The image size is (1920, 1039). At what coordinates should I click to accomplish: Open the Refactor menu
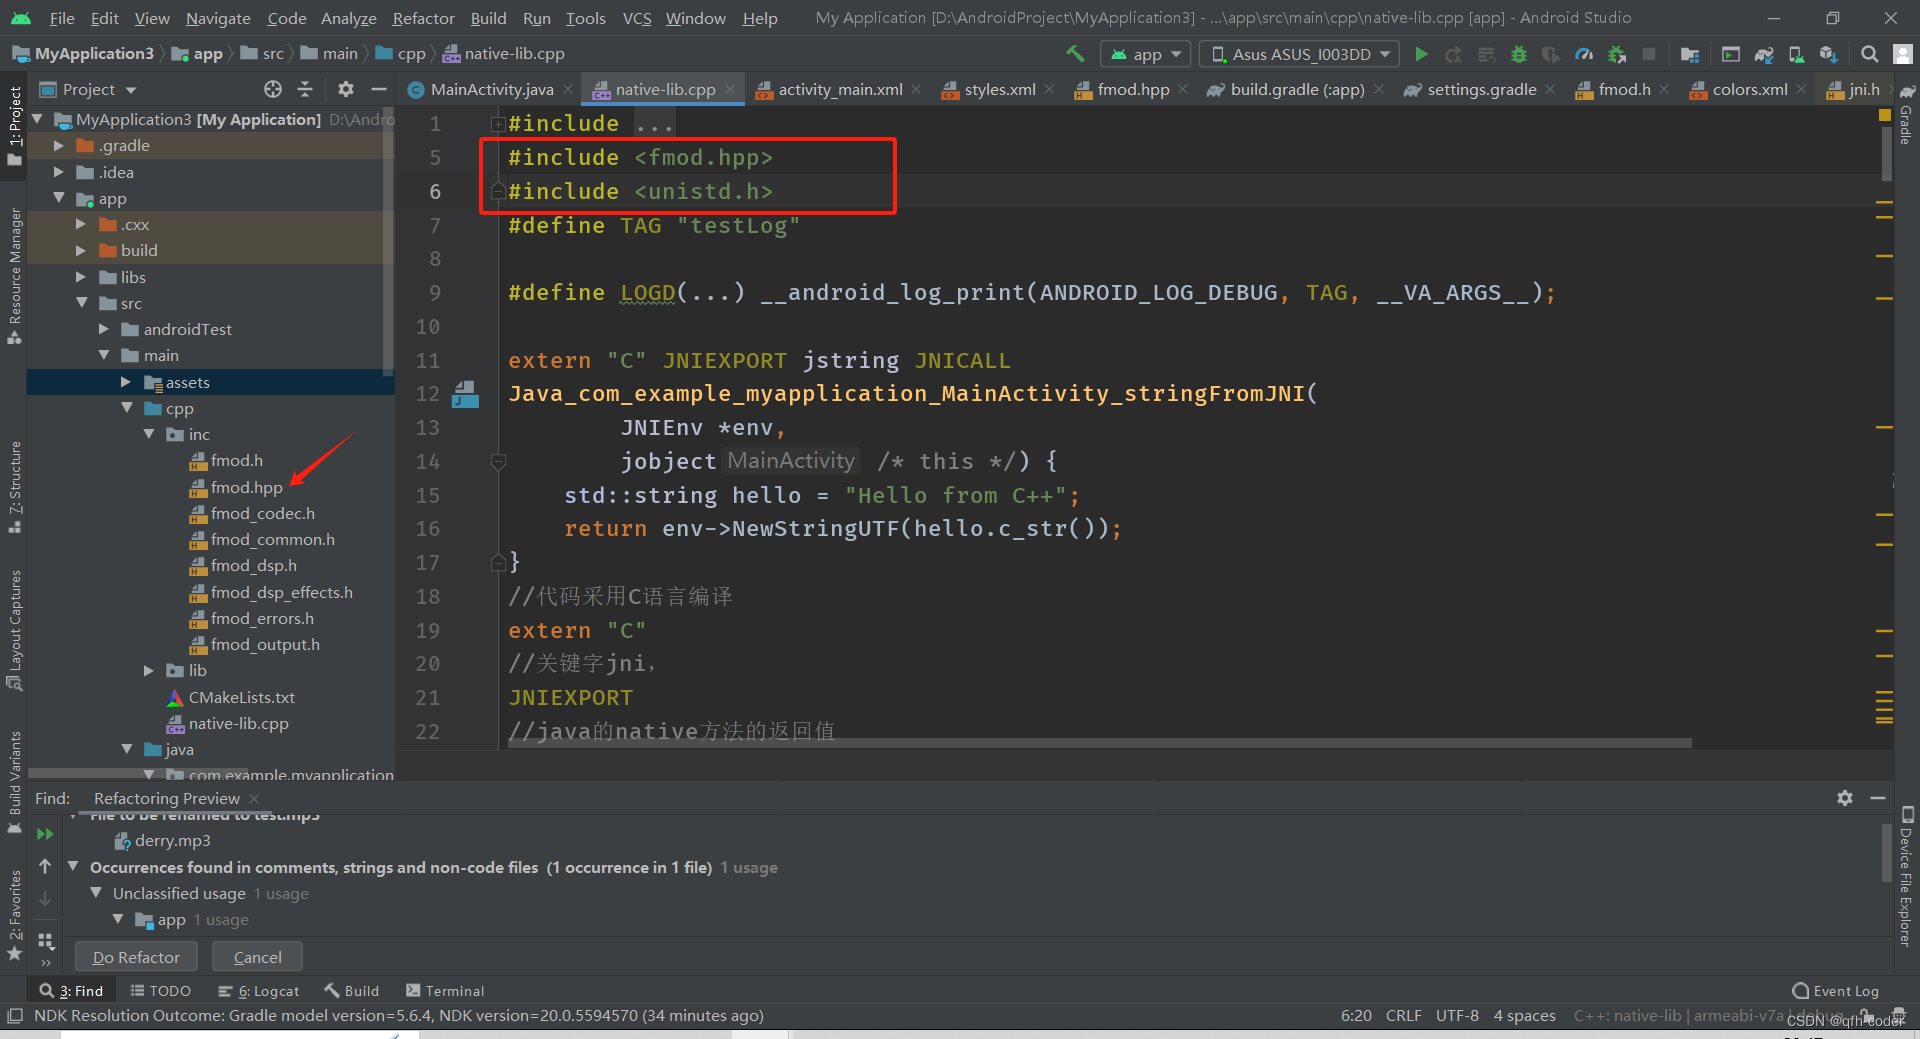coord(423,18)
